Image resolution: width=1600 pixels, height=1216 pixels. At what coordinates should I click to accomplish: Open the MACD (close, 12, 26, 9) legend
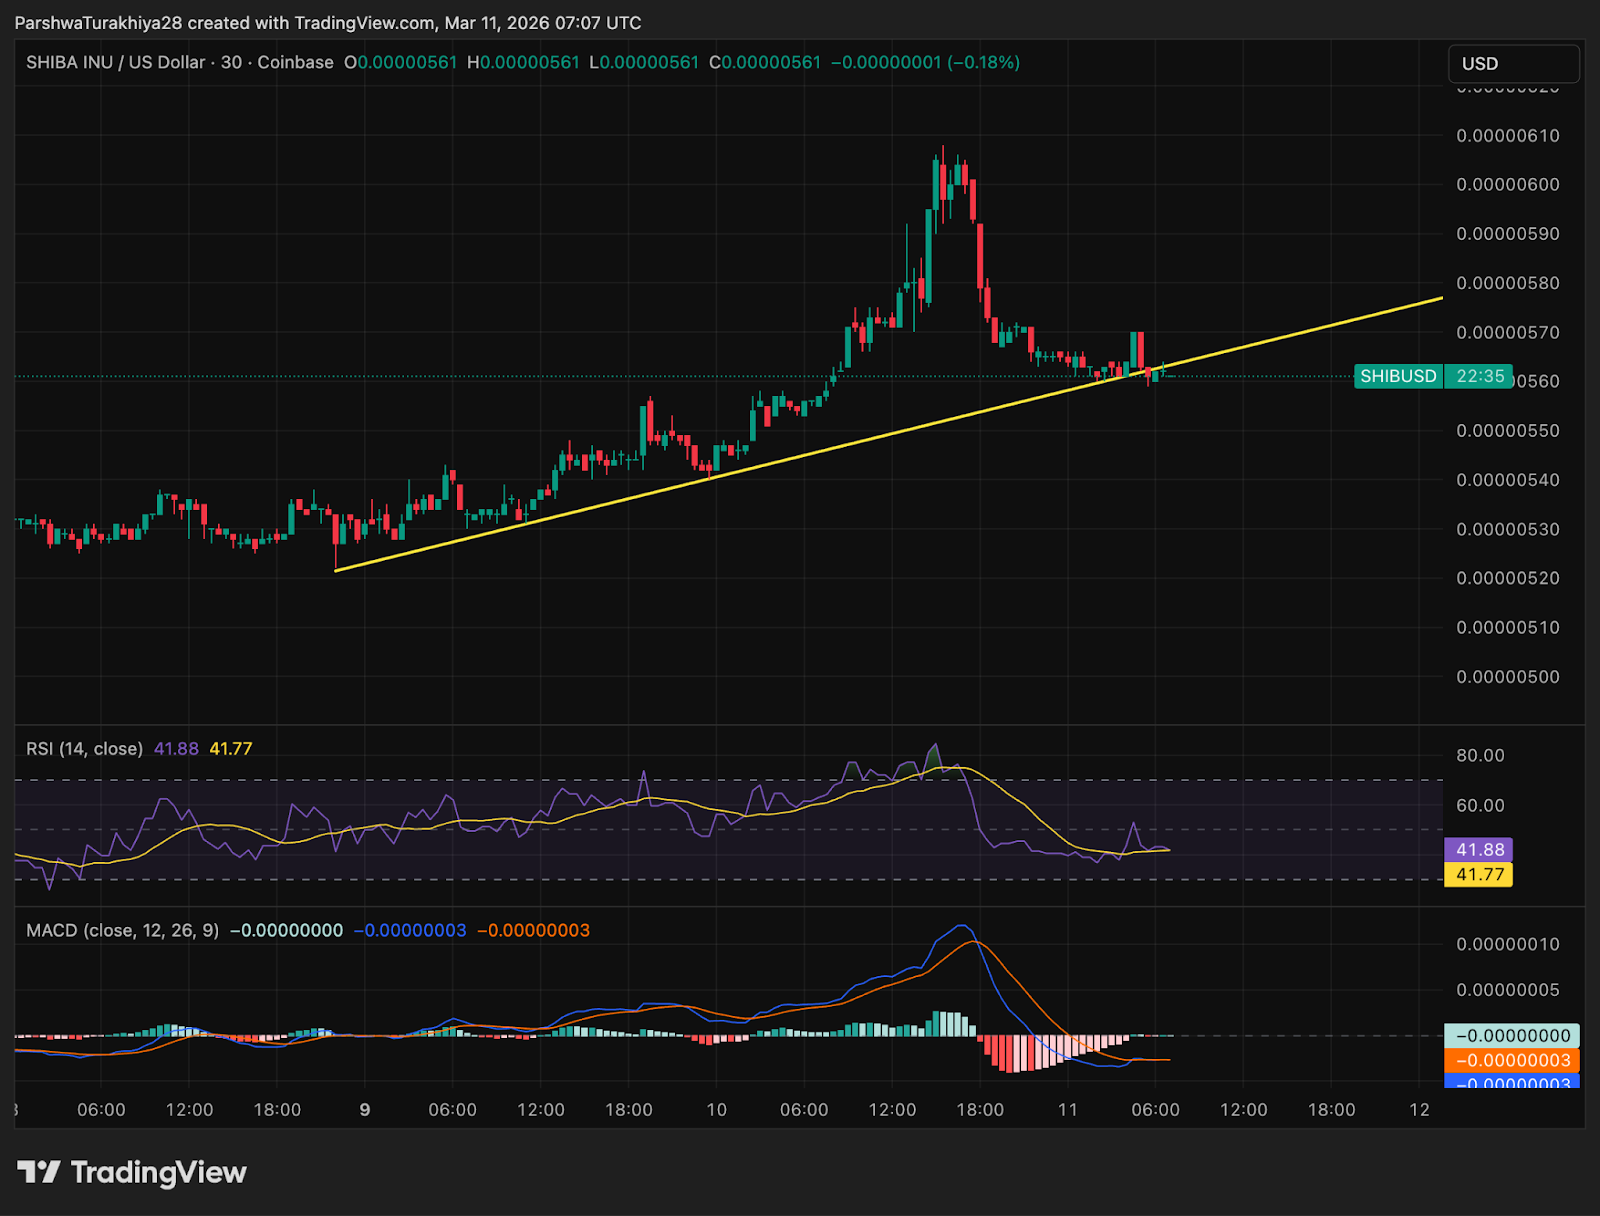122,931
